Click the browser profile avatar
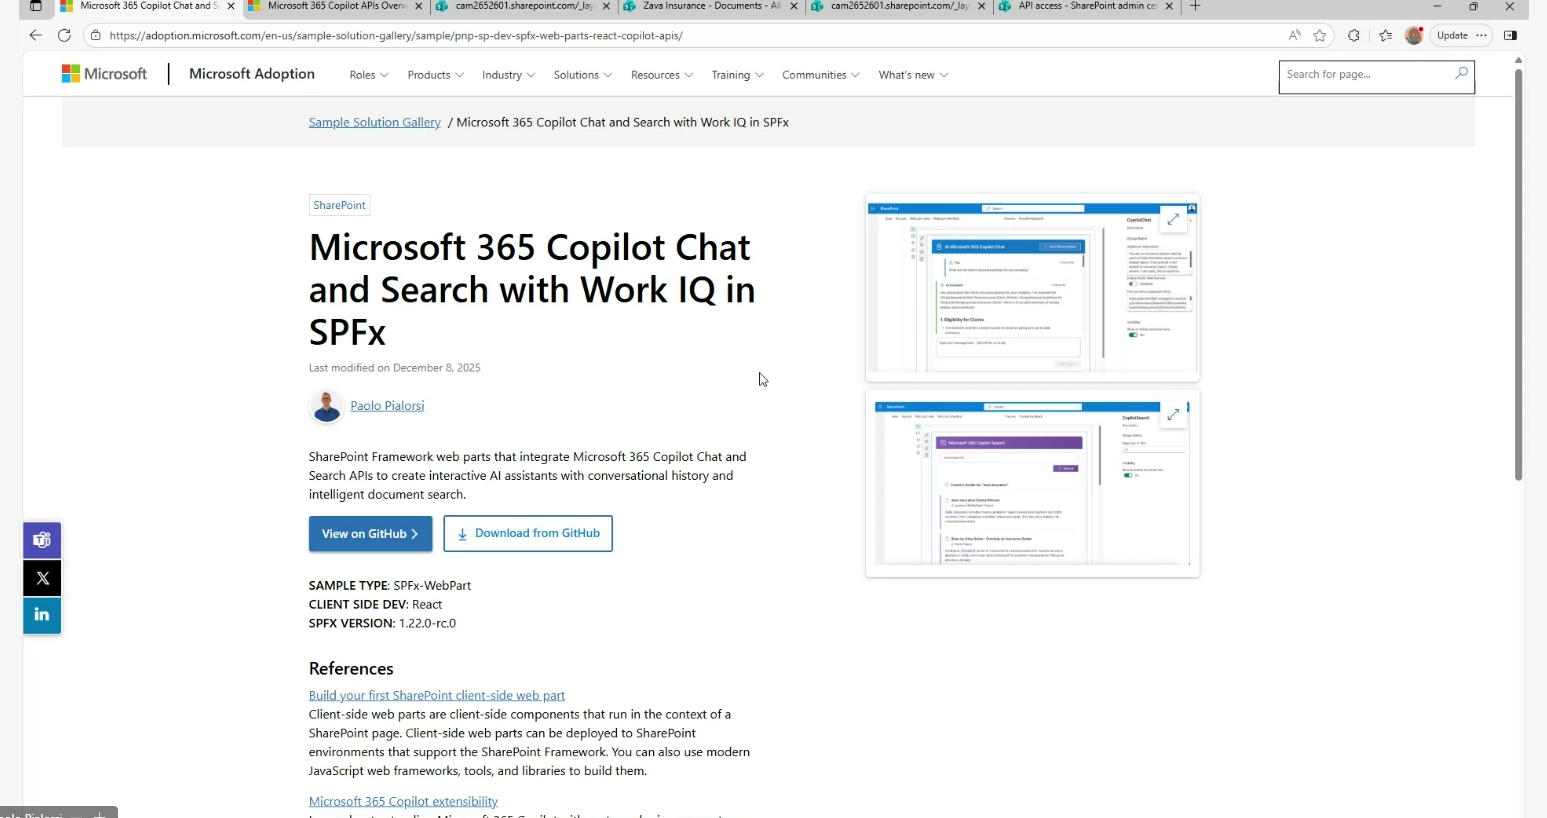Image resolution: width=1547 pixels, height=818 pixels. (1414, 35)
